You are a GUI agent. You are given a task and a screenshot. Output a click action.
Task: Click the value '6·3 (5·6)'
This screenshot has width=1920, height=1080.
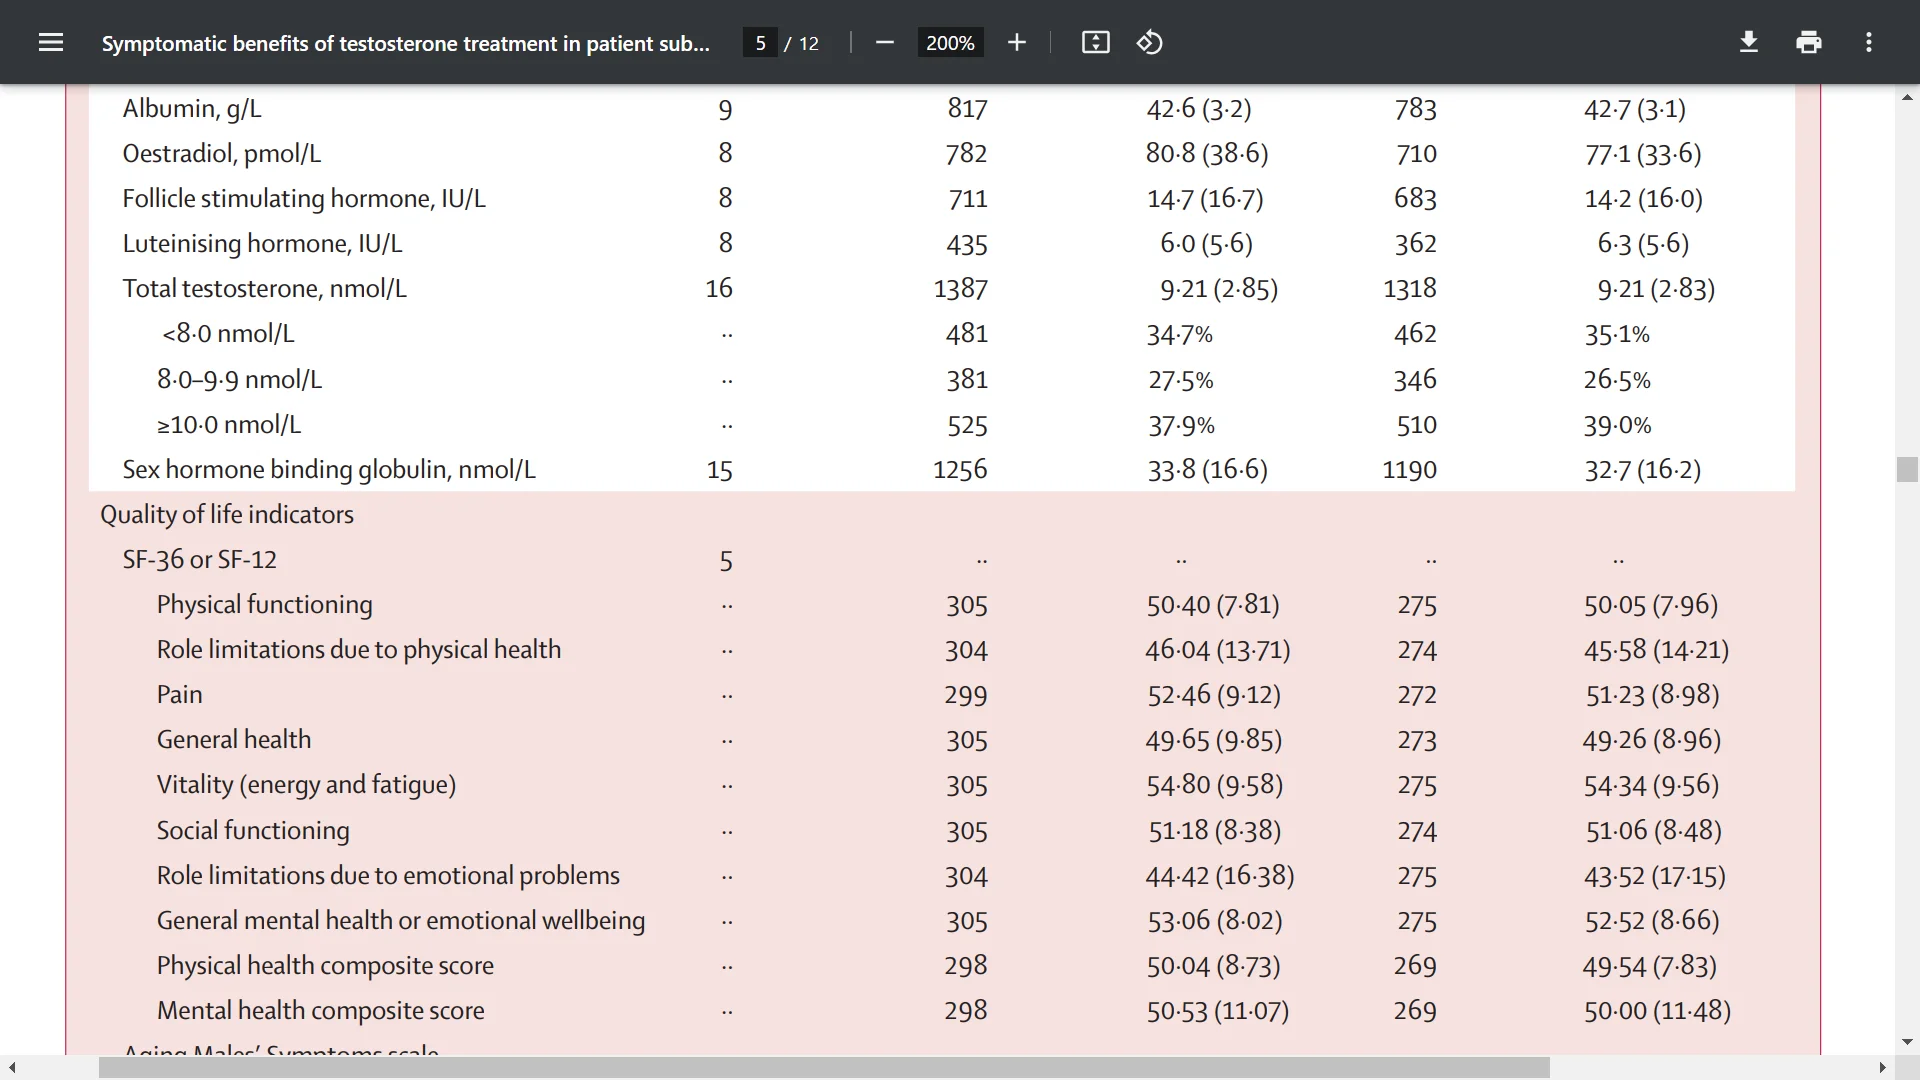pyautogui.click(x=1643, y=244)
